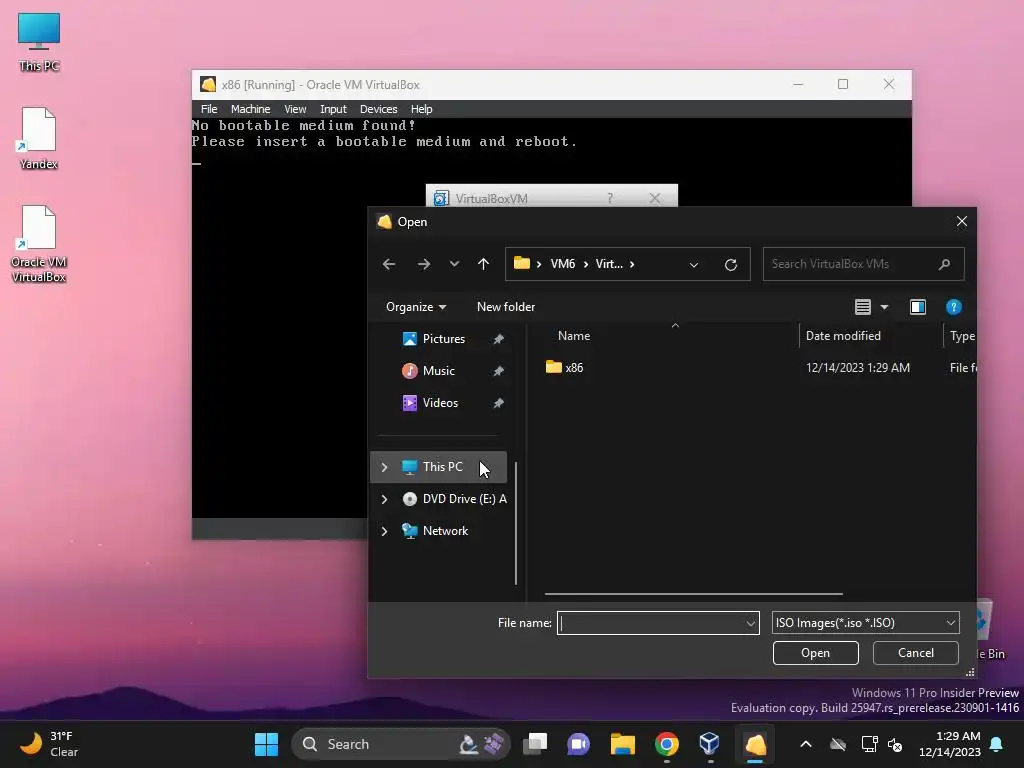Open weather widget showing 31°F Clear
1024x768 pixels.
click(50, 744)
